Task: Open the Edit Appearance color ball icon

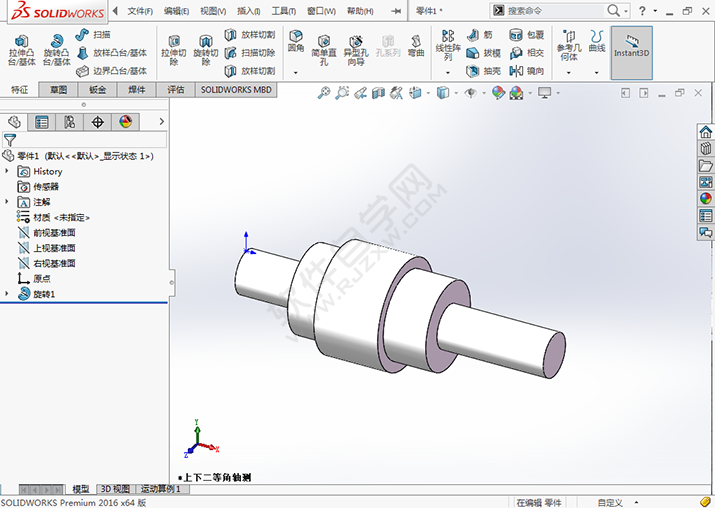Action: tap(498, 93)
